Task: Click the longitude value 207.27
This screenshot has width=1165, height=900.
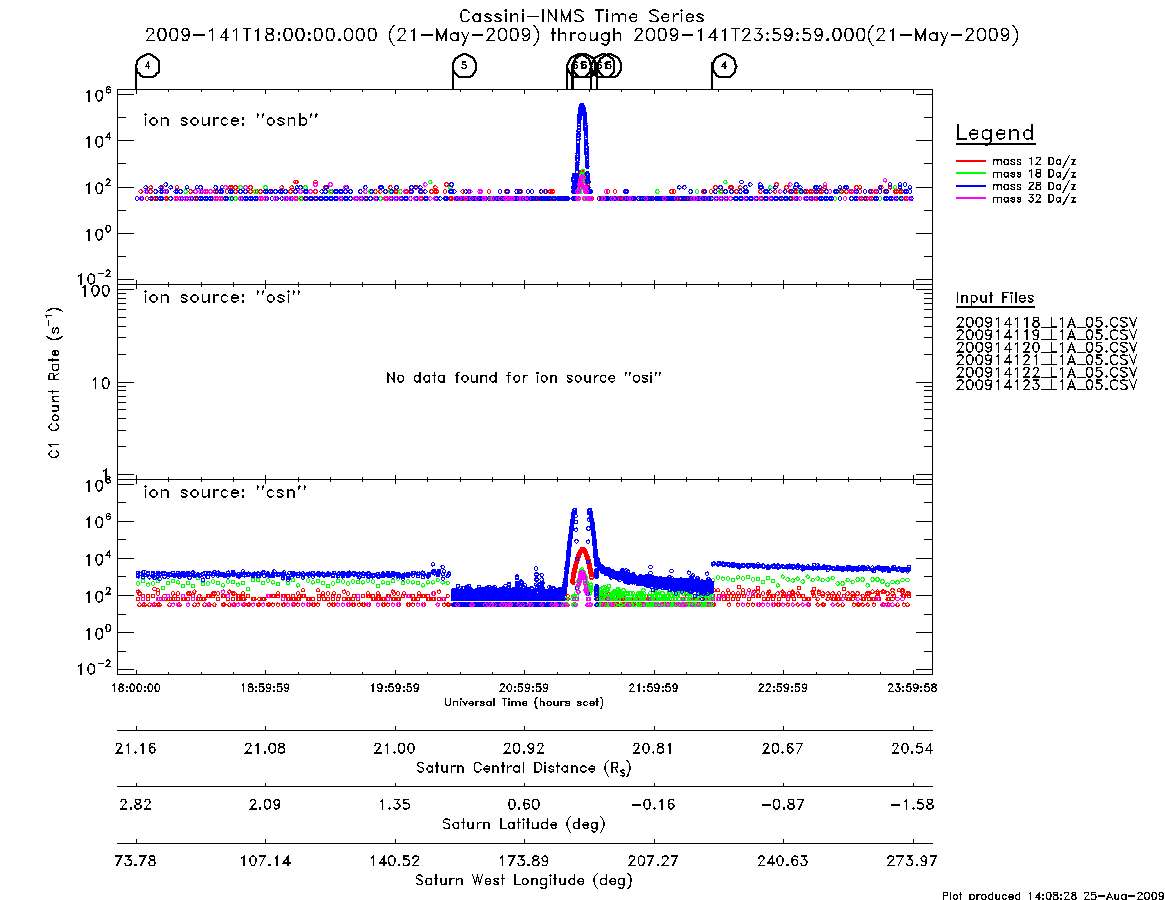Action: tap(653, 861)
